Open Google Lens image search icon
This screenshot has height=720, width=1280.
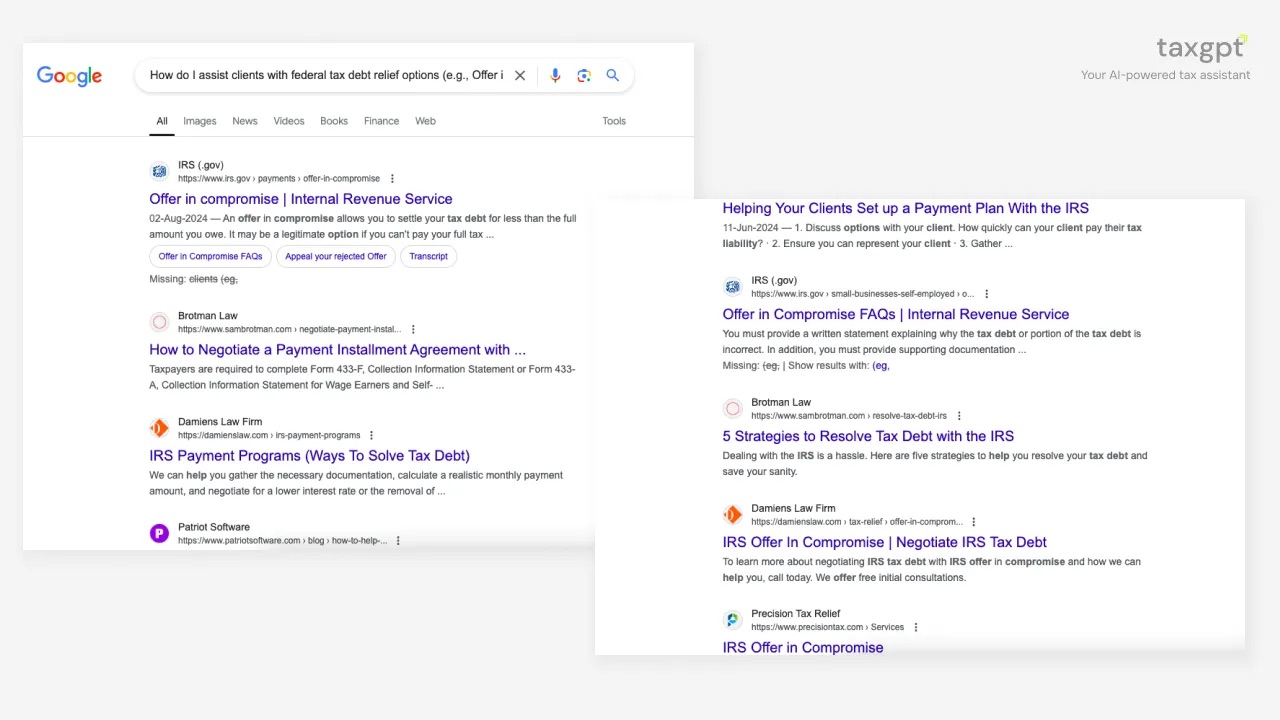click(584, 75)
